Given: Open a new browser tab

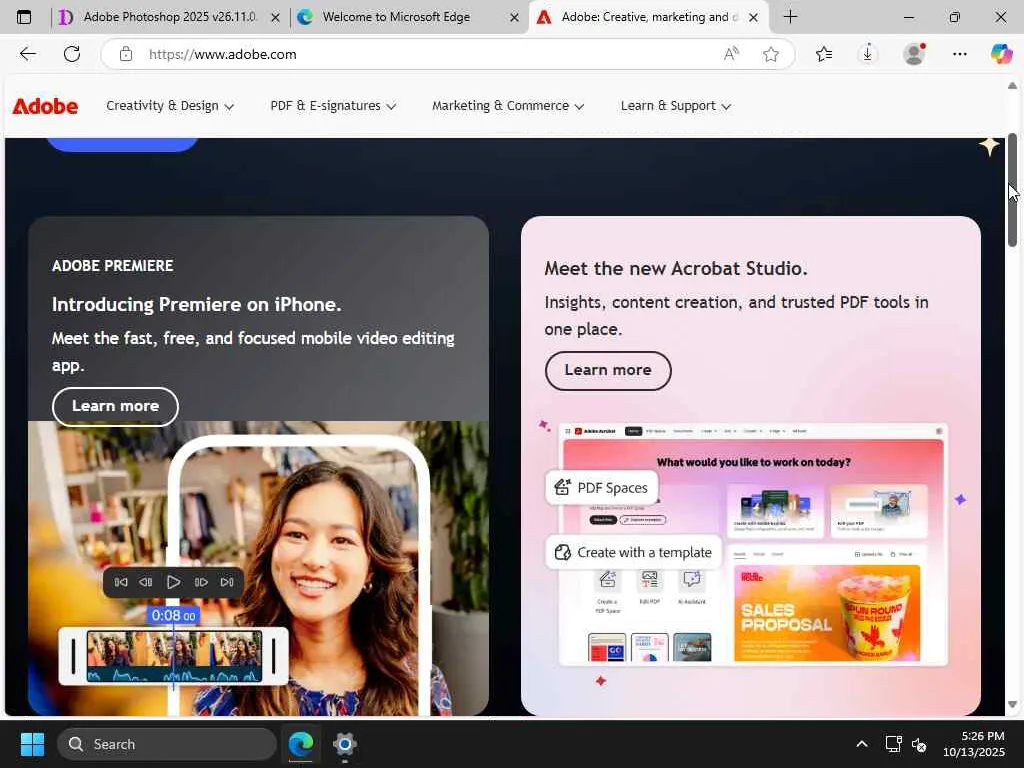Looking at the screenshot, I should pyautogui.click(x=790, y=17).
